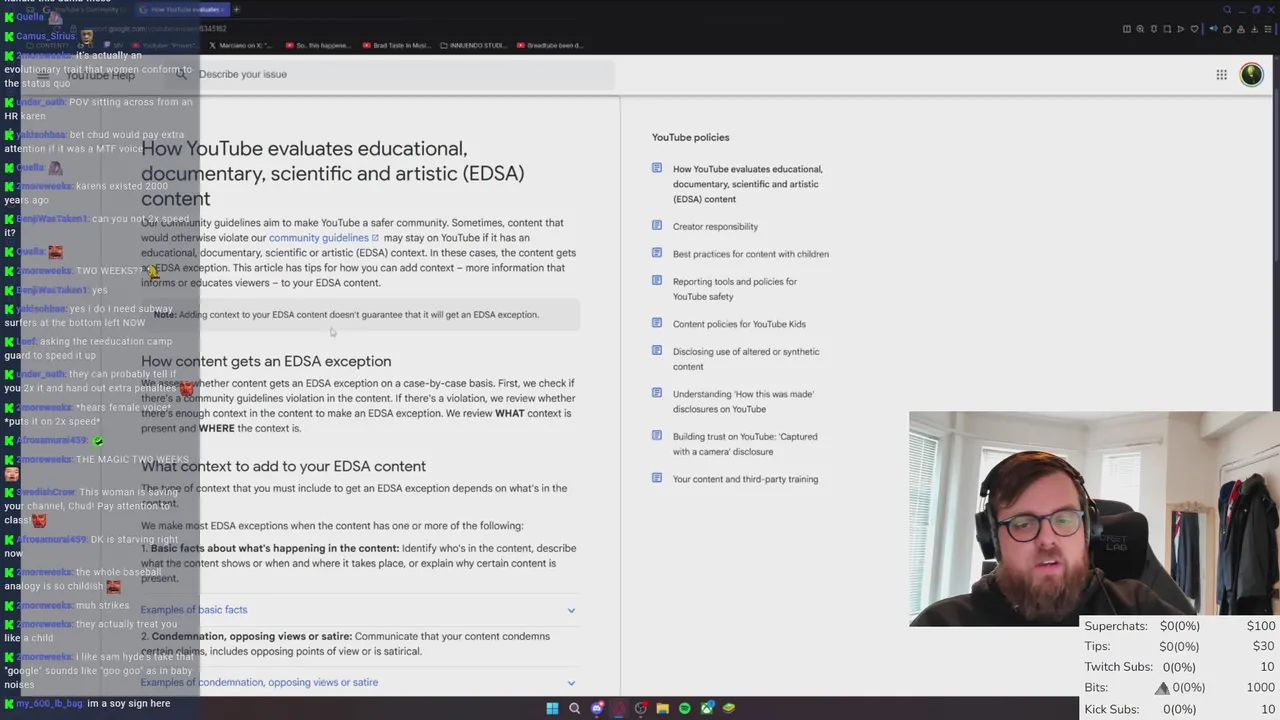Click the Superchats goal row in the overlay
Viewport: 1280px width, 720px height.
(x=1179, y=626)
